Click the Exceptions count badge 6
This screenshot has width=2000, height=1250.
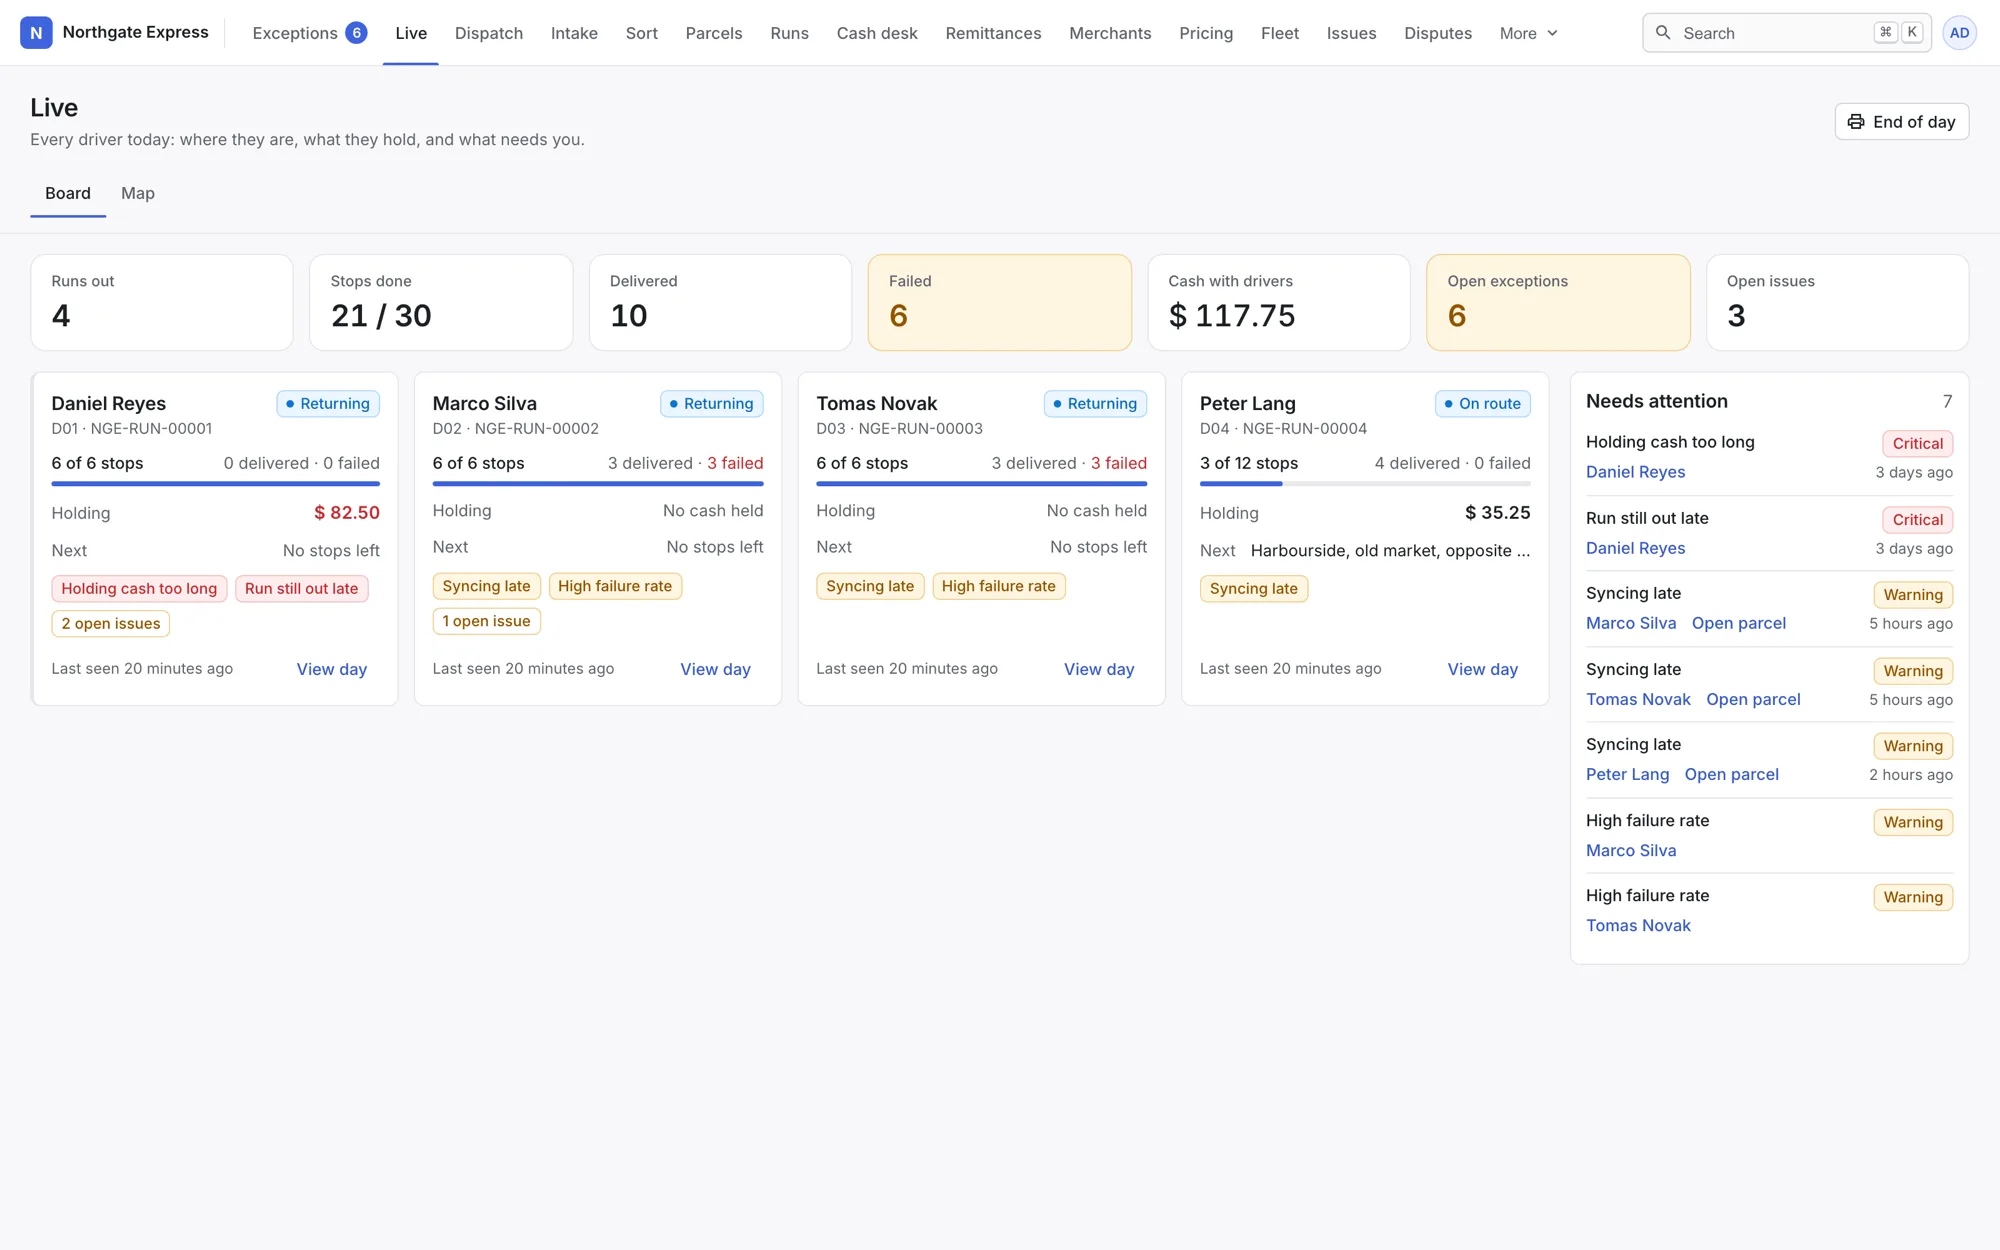[x=356, y=33]
